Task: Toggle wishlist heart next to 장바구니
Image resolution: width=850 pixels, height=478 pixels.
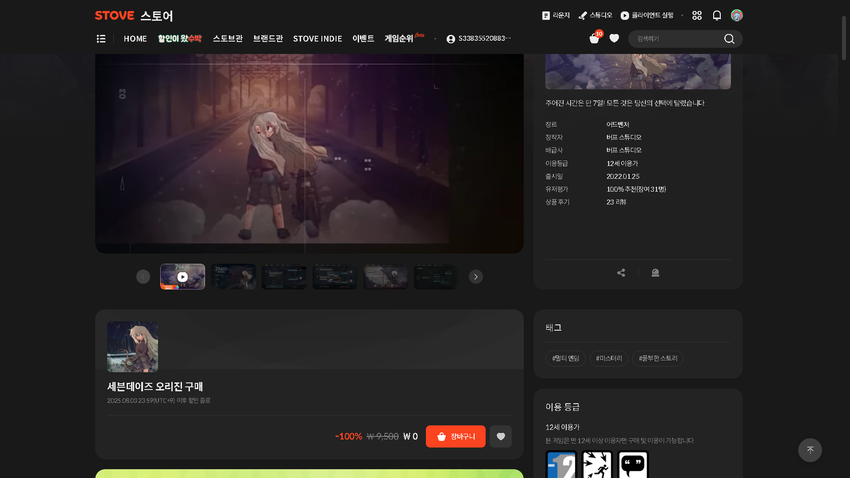Action: pos(500,436)
